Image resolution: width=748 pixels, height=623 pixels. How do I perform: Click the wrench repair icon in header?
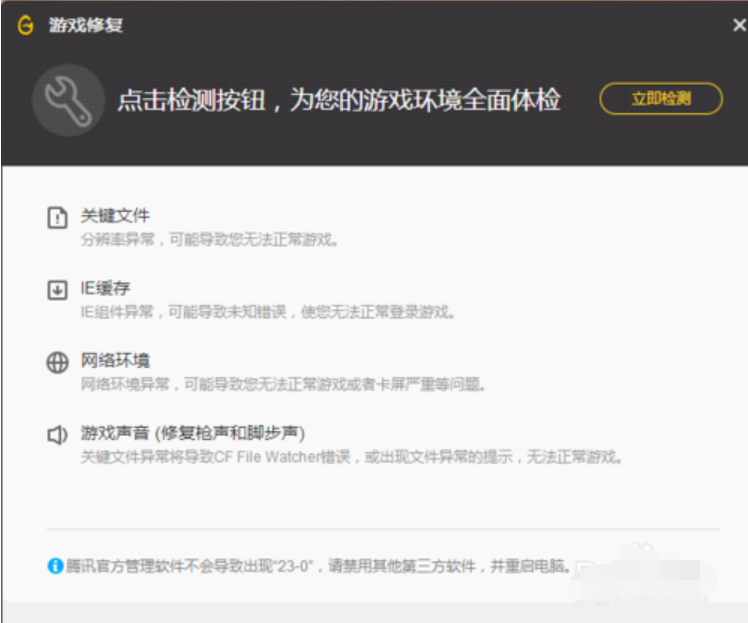[x=68, y=101]
